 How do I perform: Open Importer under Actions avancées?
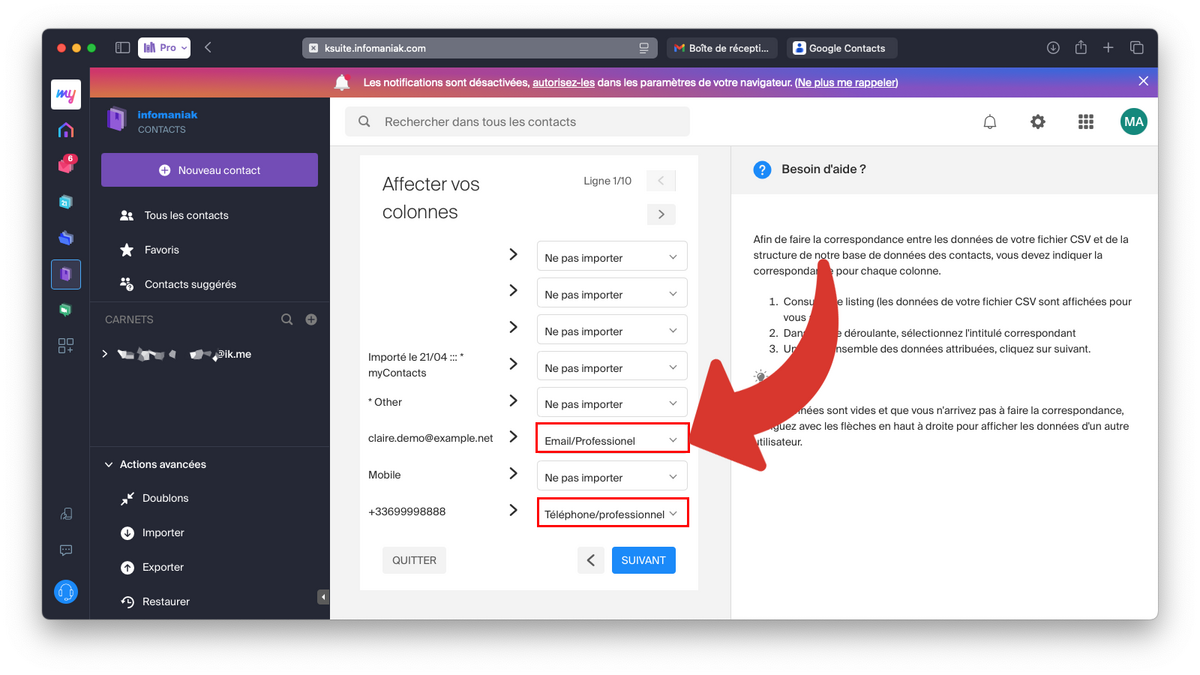[163, 533]
